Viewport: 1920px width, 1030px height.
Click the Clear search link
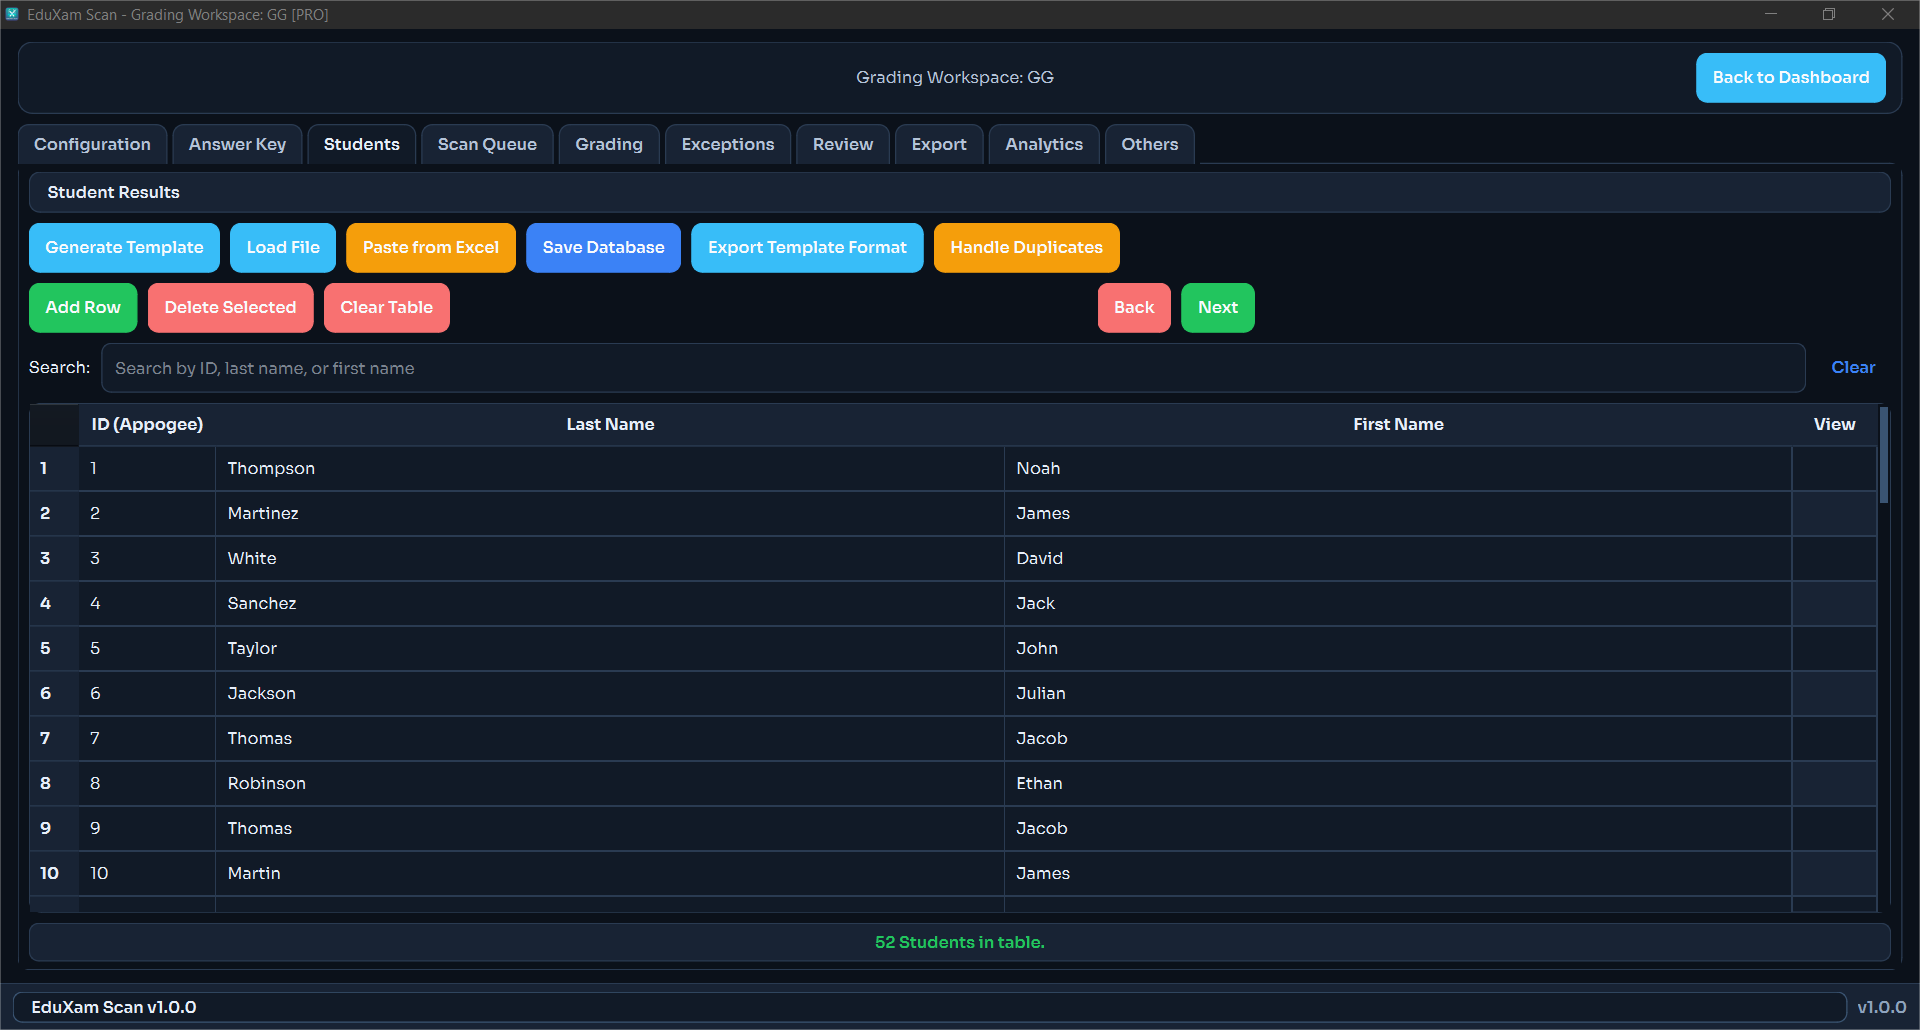pos(1852,368)
